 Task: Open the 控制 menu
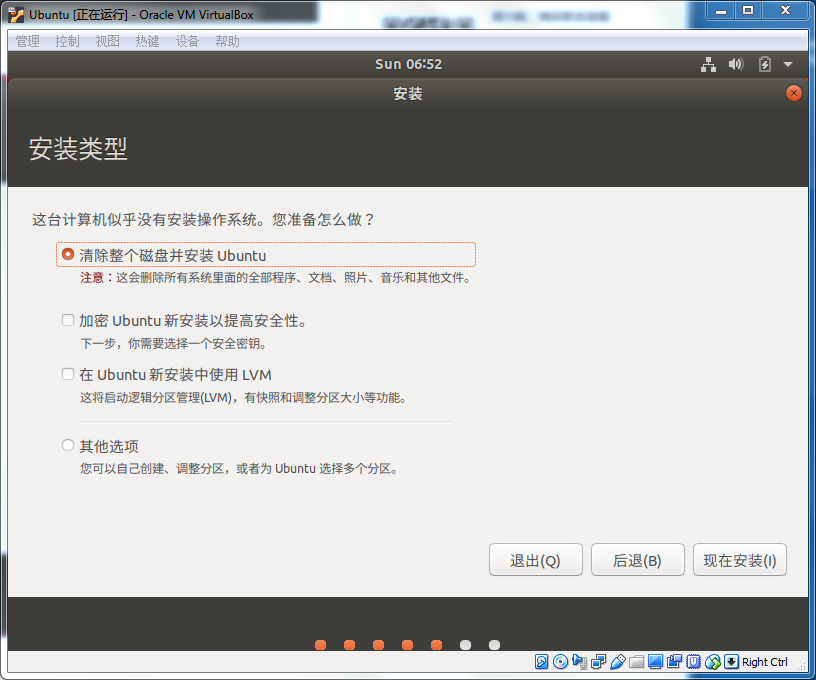point(68,41)
